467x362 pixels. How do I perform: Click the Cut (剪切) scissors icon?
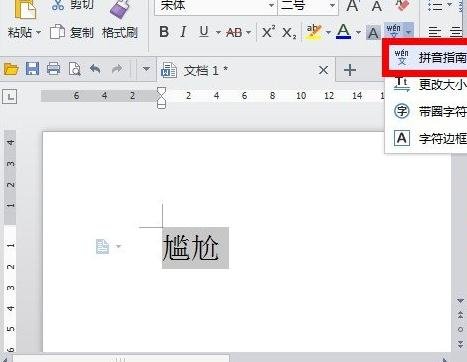58,5
